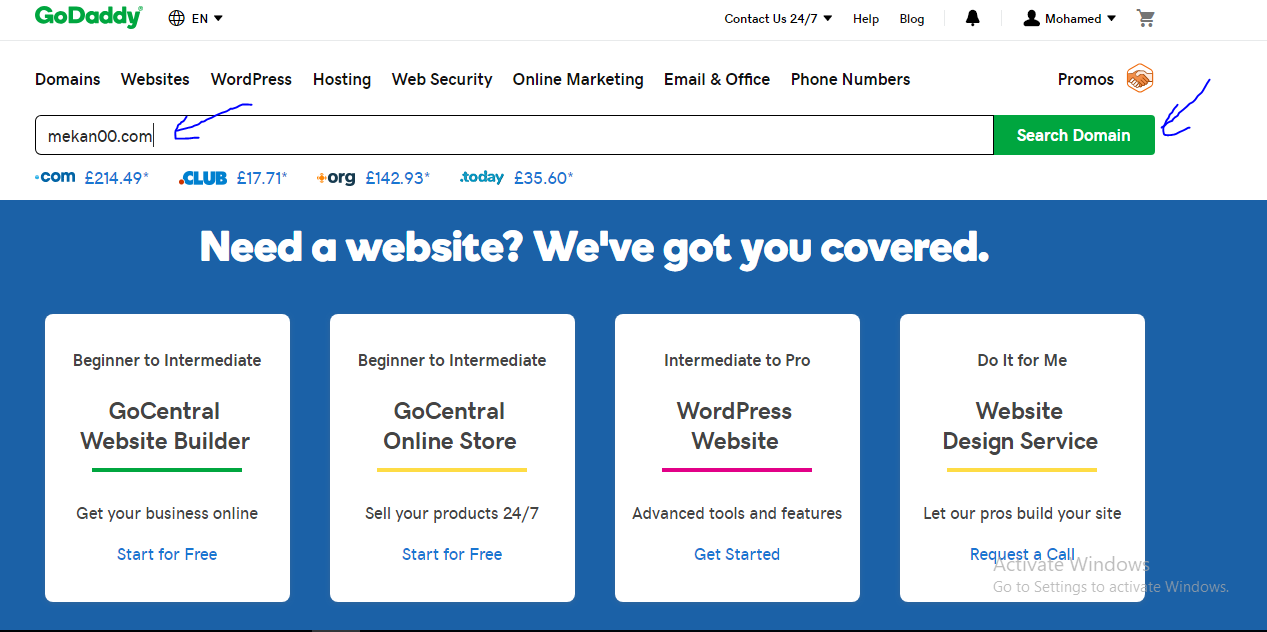Image resolution: width=1267 pixels, height=632 pixels.
Task: Select the WordPress Website card title
Action: click(x=735, y=426)
